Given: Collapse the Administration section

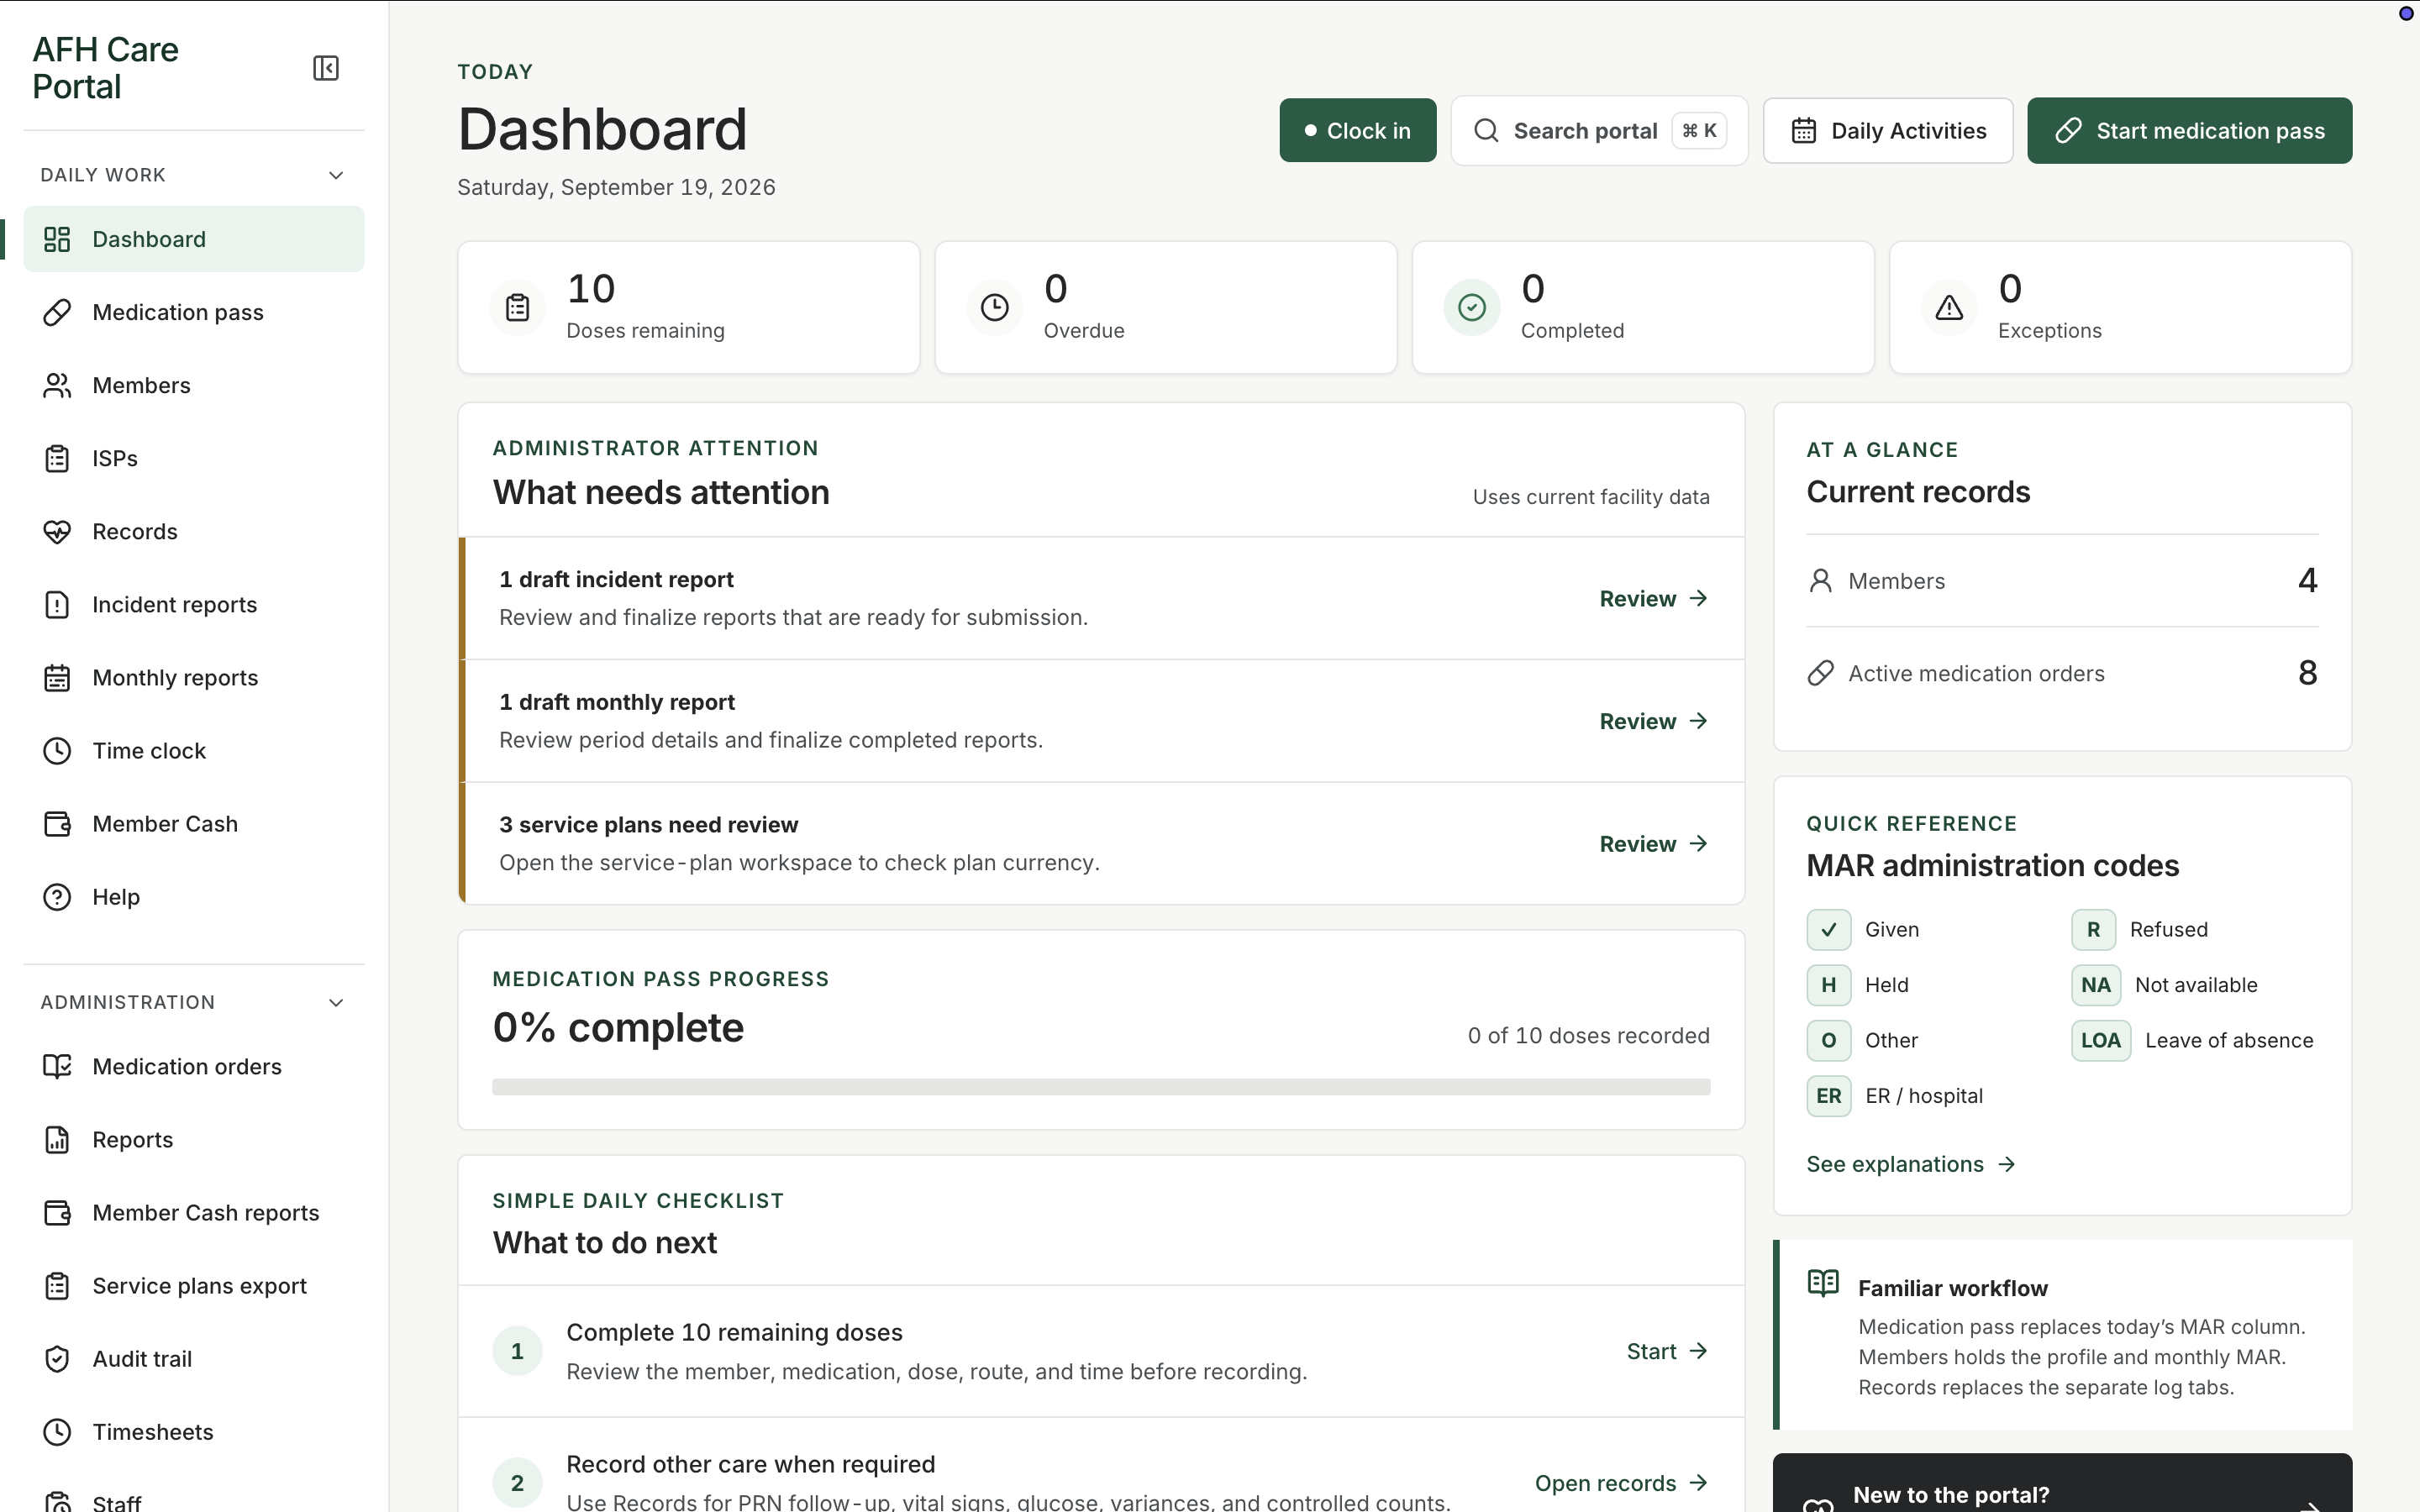Looking at the screenshot, I should point(194,1002).
